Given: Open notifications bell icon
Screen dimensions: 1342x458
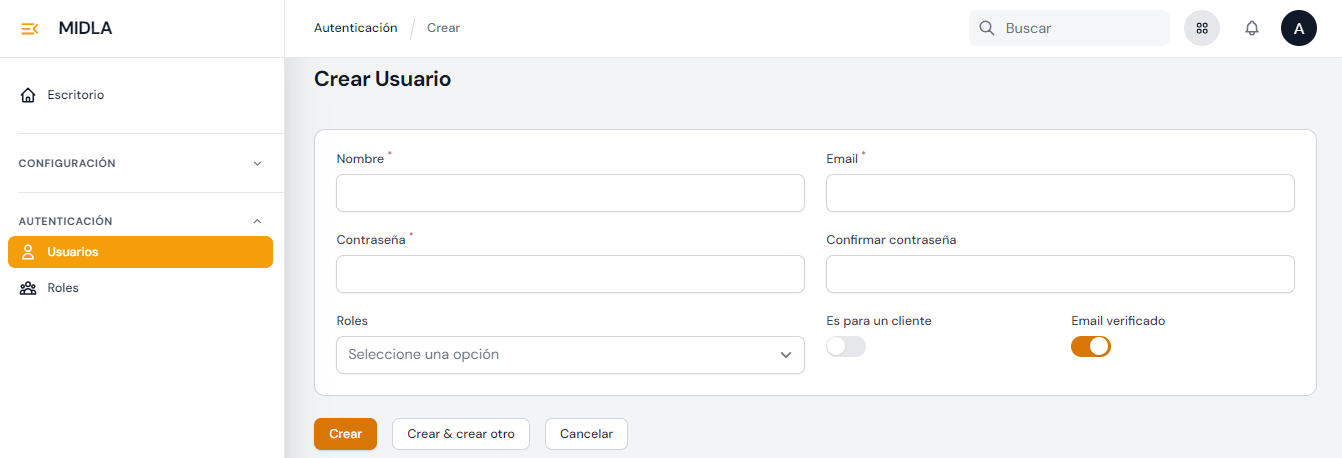Looking at the screenshot, I should pyautogui.click(x=1251, y=28).
